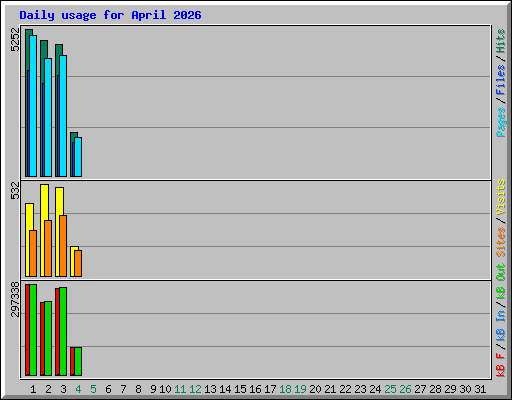Click day label 8 on the x-axis
Image resolution: width=512 pixels, height=400 pixels.
coord(138,389)
